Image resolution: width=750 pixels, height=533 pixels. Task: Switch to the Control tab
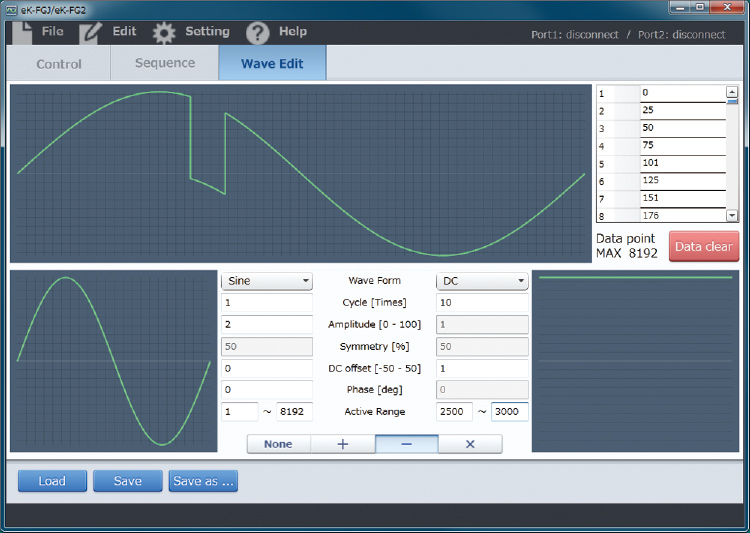[x=59, y=64]
